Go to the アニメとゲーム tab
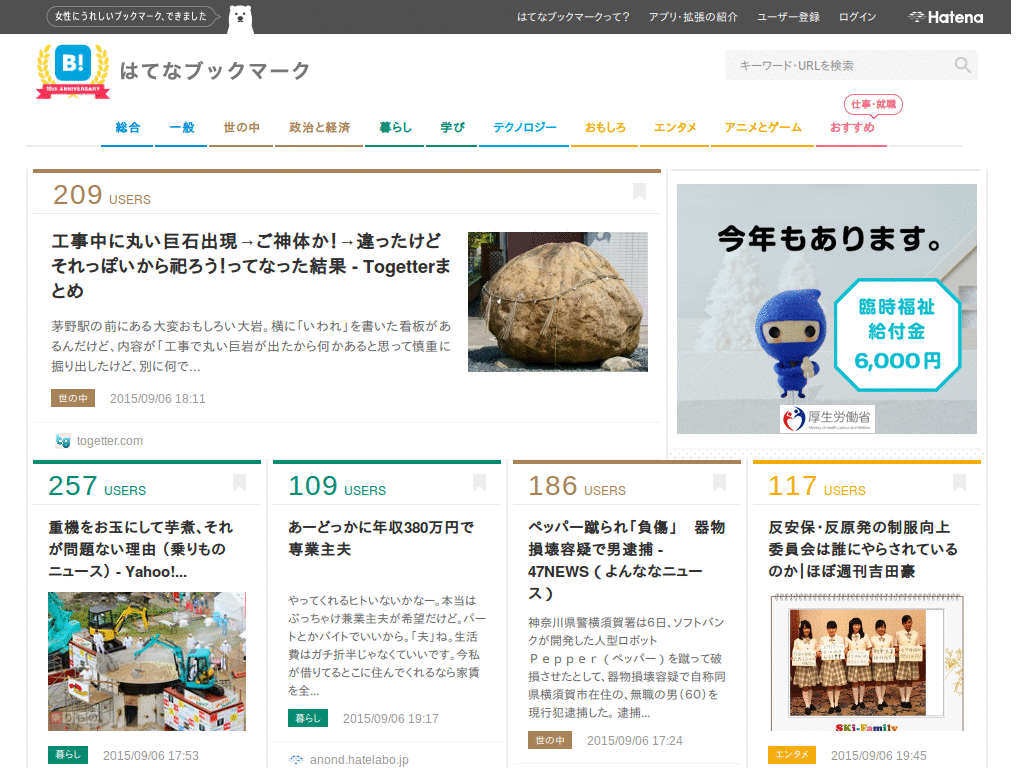The image size is (1024, 768). tap(762, 127)
